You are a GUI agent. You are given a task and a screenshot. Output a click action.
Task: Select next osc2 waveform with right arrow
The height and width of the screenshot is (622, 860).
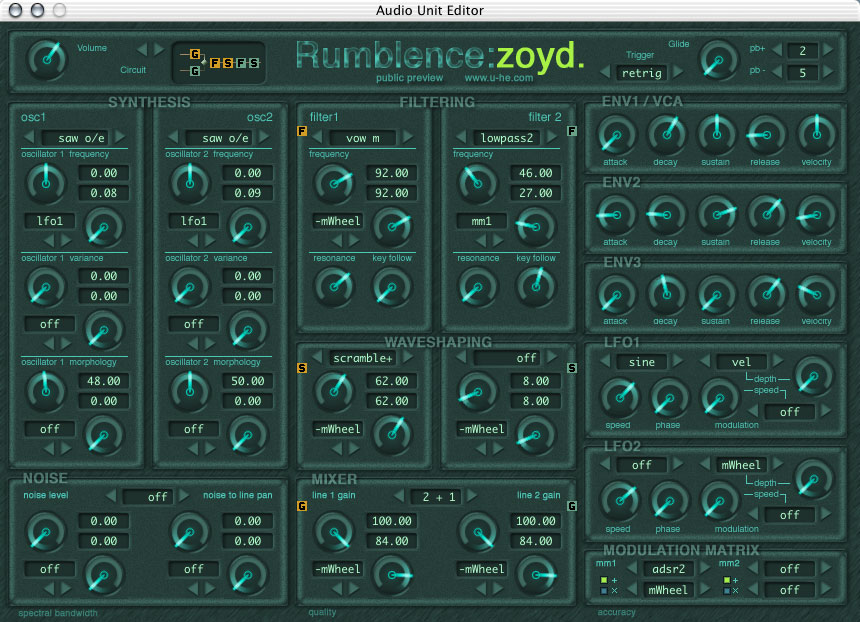tap(264, 137)
